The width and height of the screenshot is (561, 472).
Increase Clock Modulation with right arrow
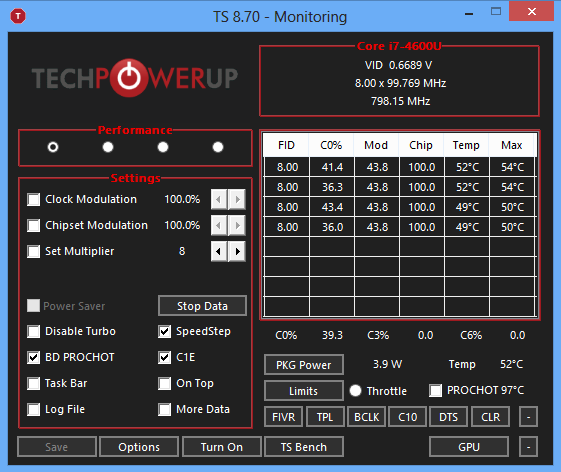[237, 199]
